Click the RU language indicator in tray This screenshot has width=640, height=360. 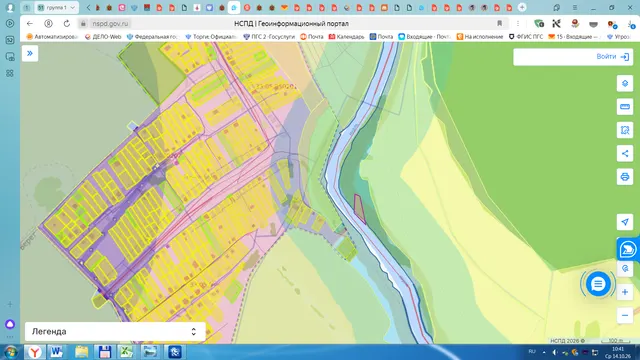(x=532, y=351)
